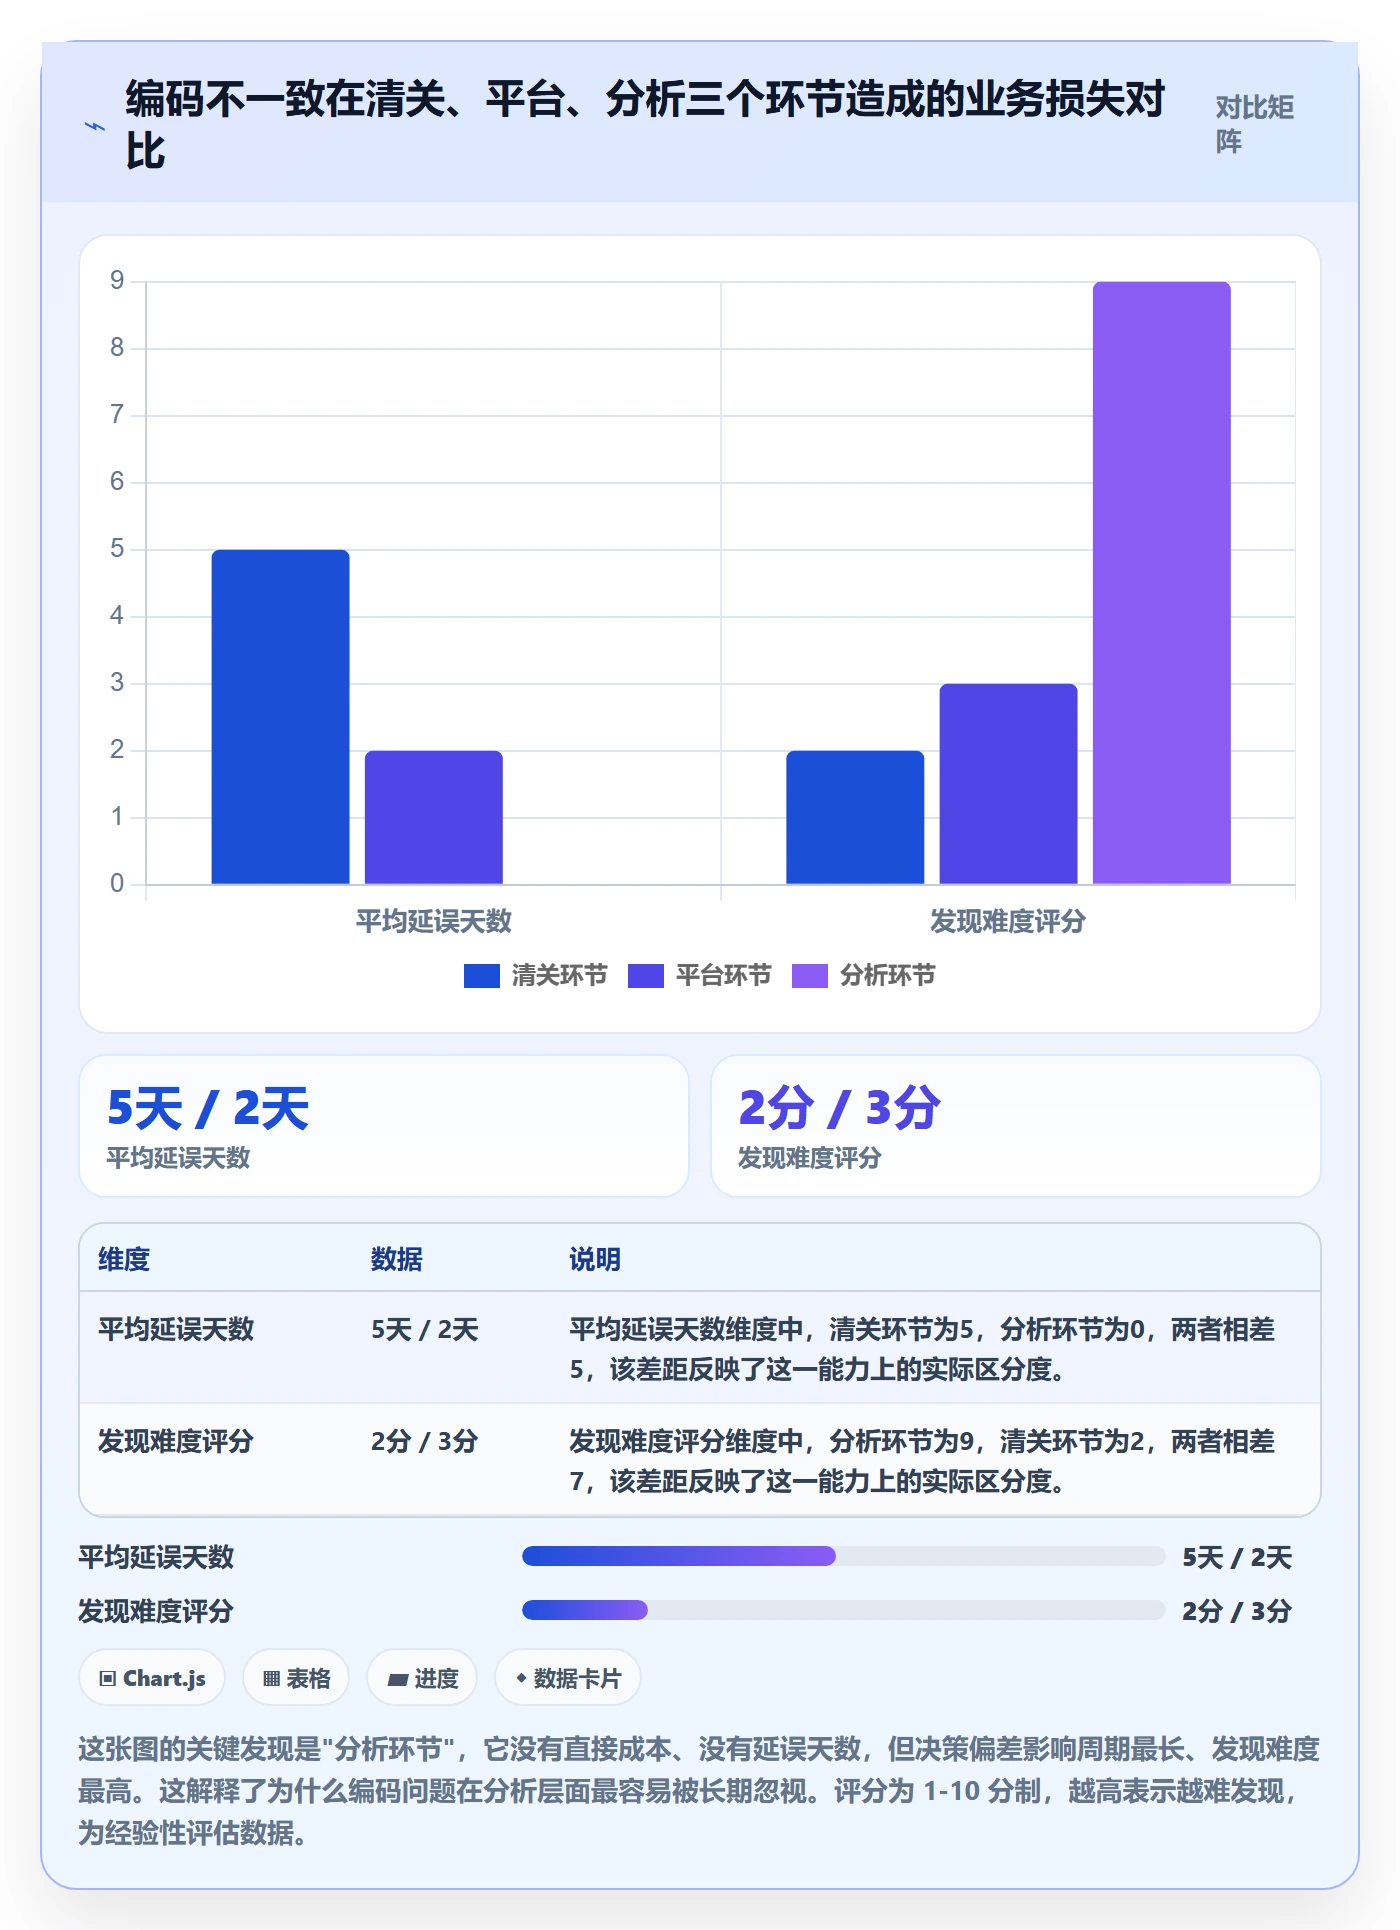Click the 平均延误天数 row name cell in table
The height and width of the screenshot is (1930, 1400).
pos(176,1329)
